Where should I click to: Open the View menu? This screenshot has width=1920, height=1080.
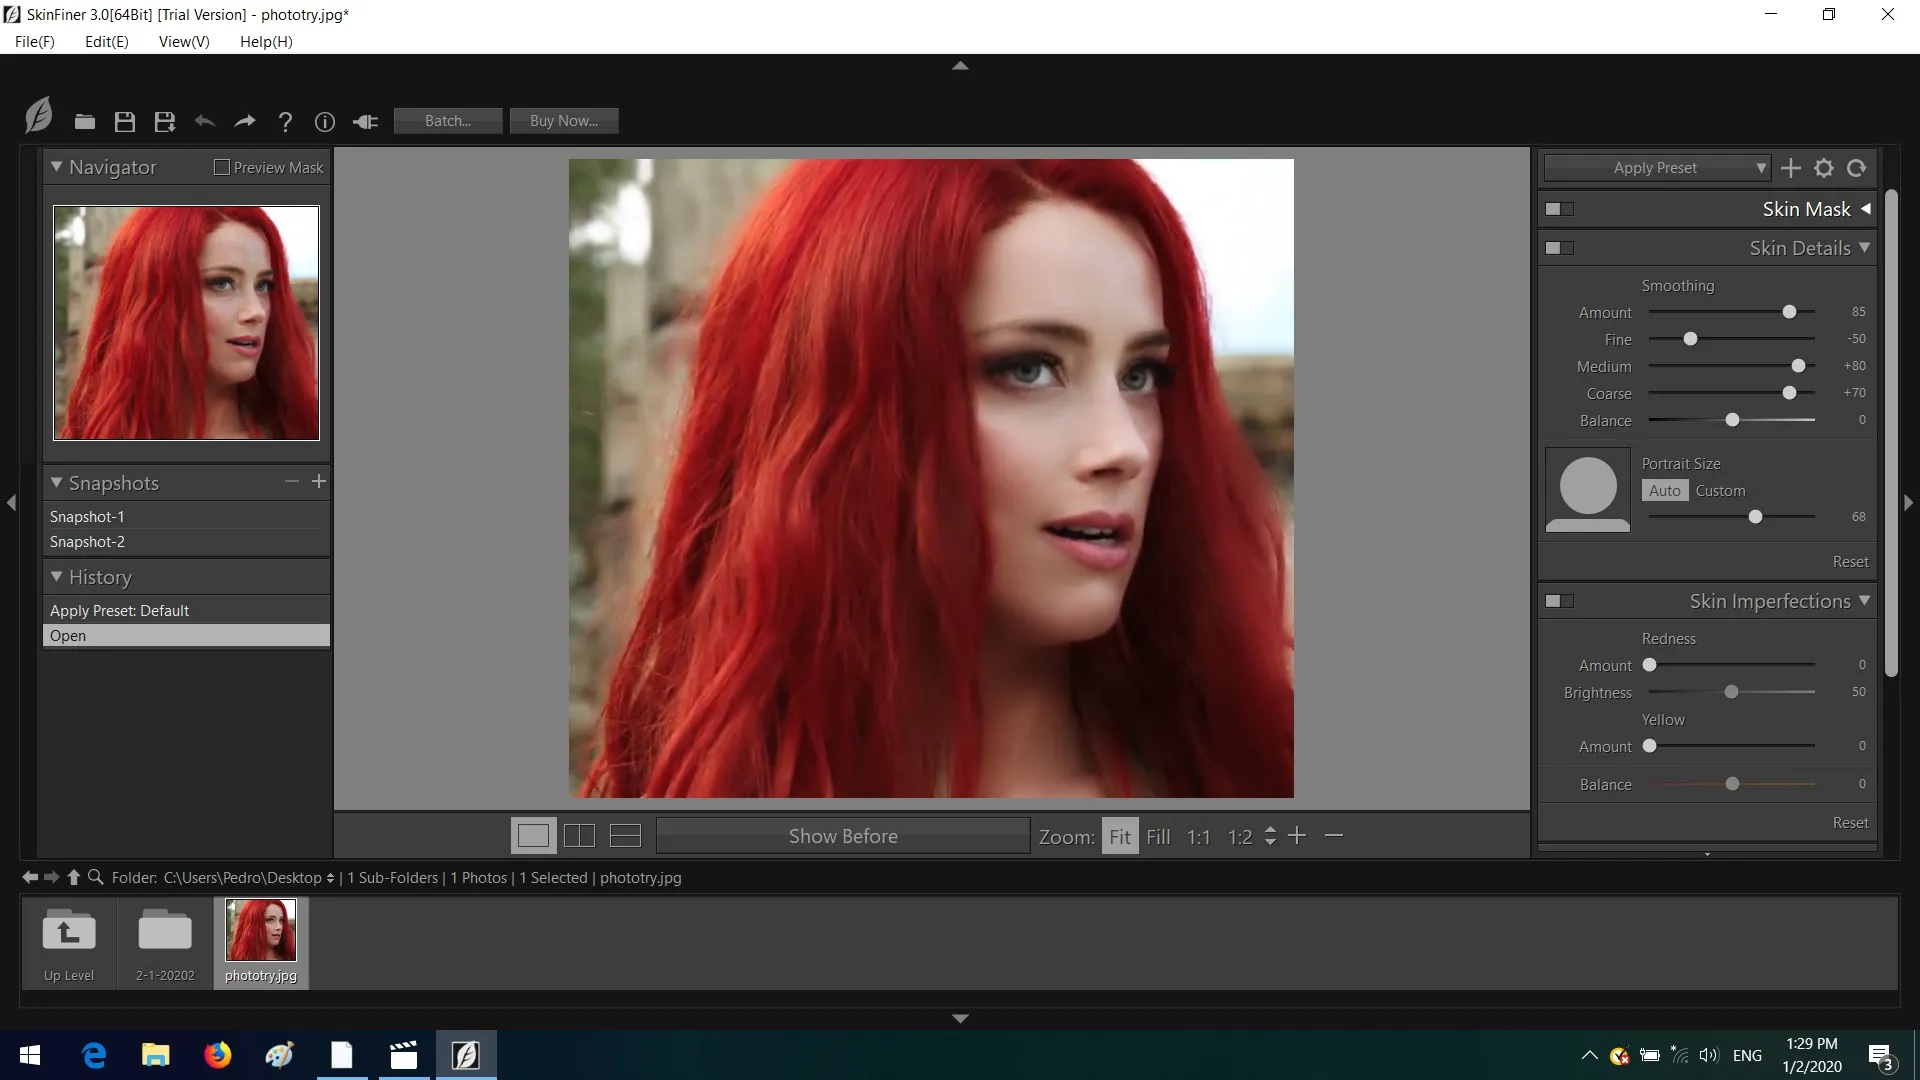pyautogui.click(x=184, y=41)
